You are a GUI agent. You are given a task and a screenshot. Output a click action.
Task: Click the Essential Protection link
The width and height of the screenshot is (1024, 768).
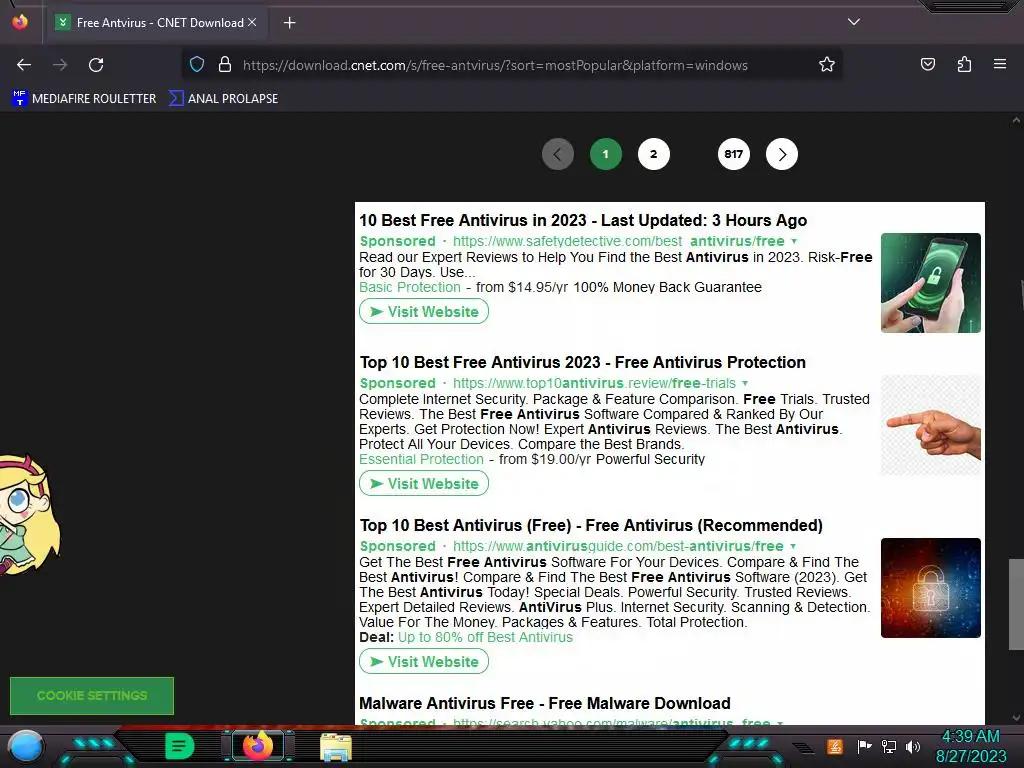[421, 460]
